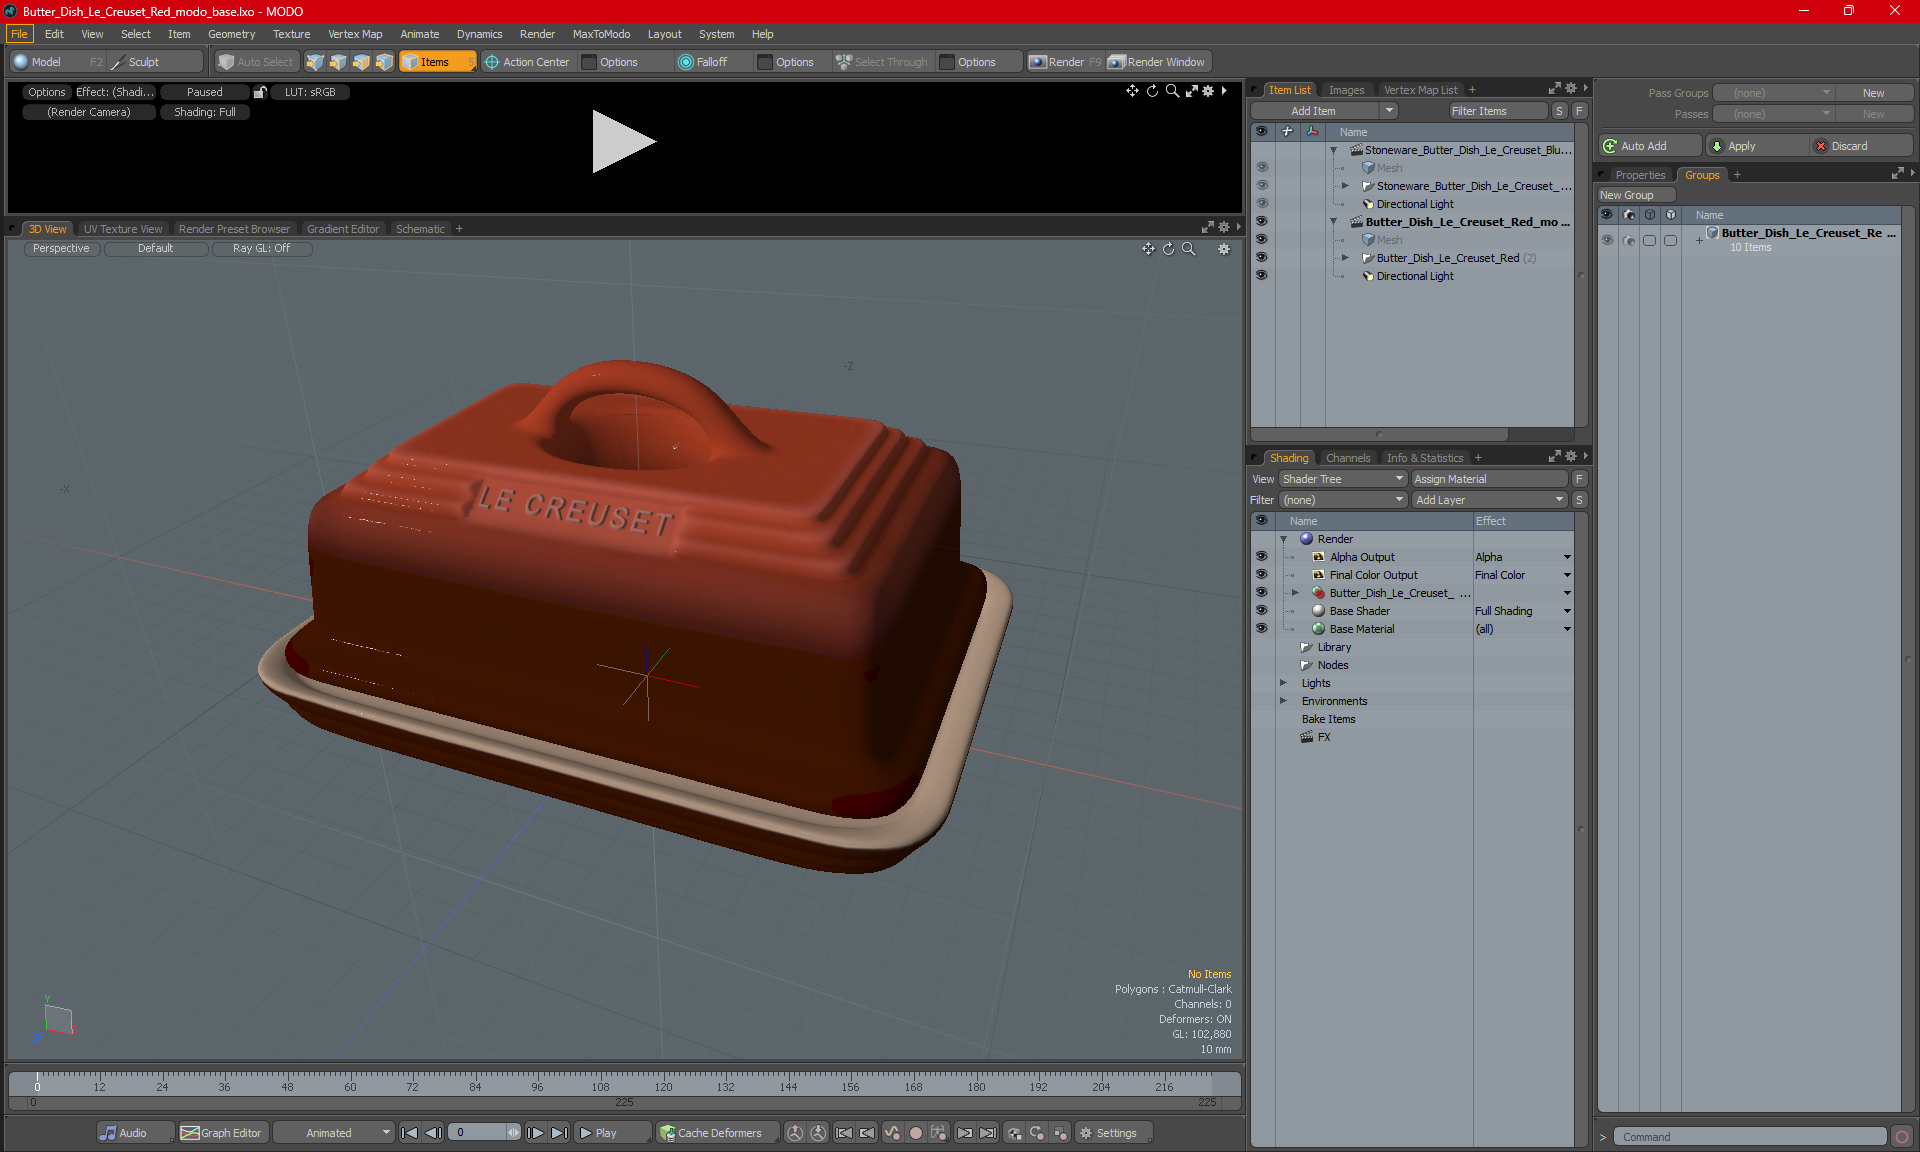Toggle visibility of Base Material layer
The height and width of the screenshot is (1152, 1920).
(1262, 628)
